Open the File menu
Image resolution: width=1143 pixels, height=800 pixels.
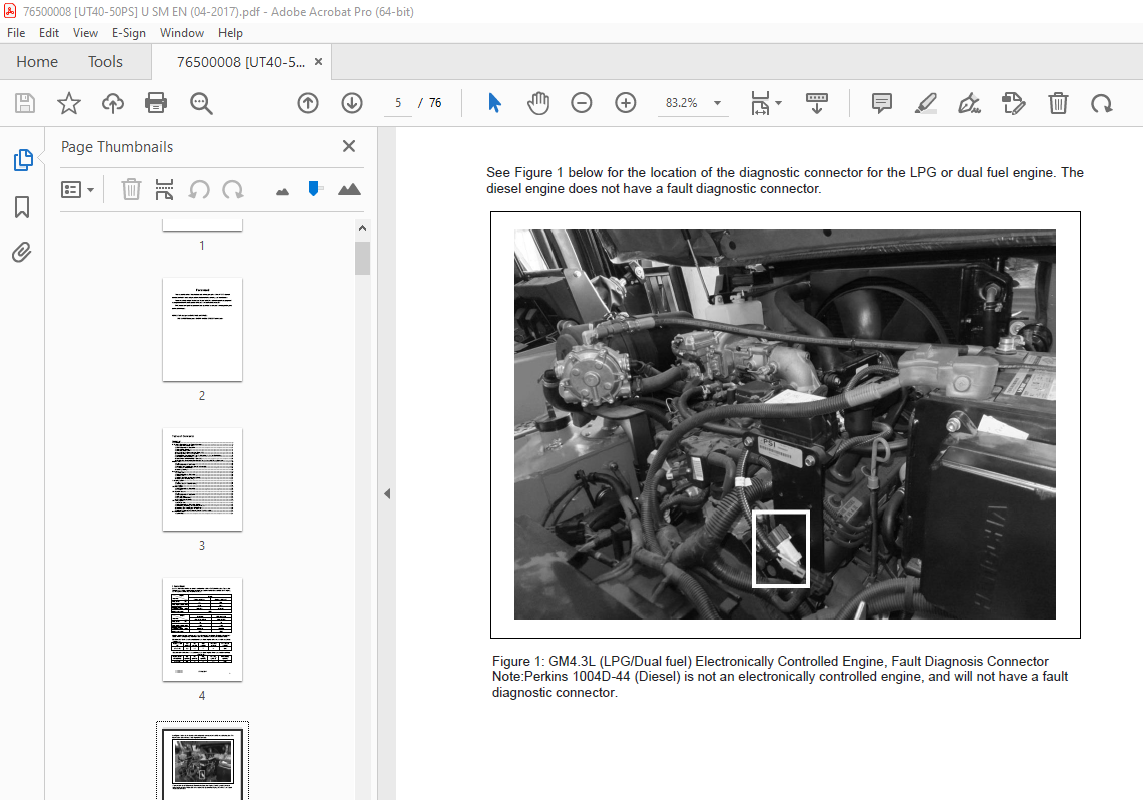16,33
